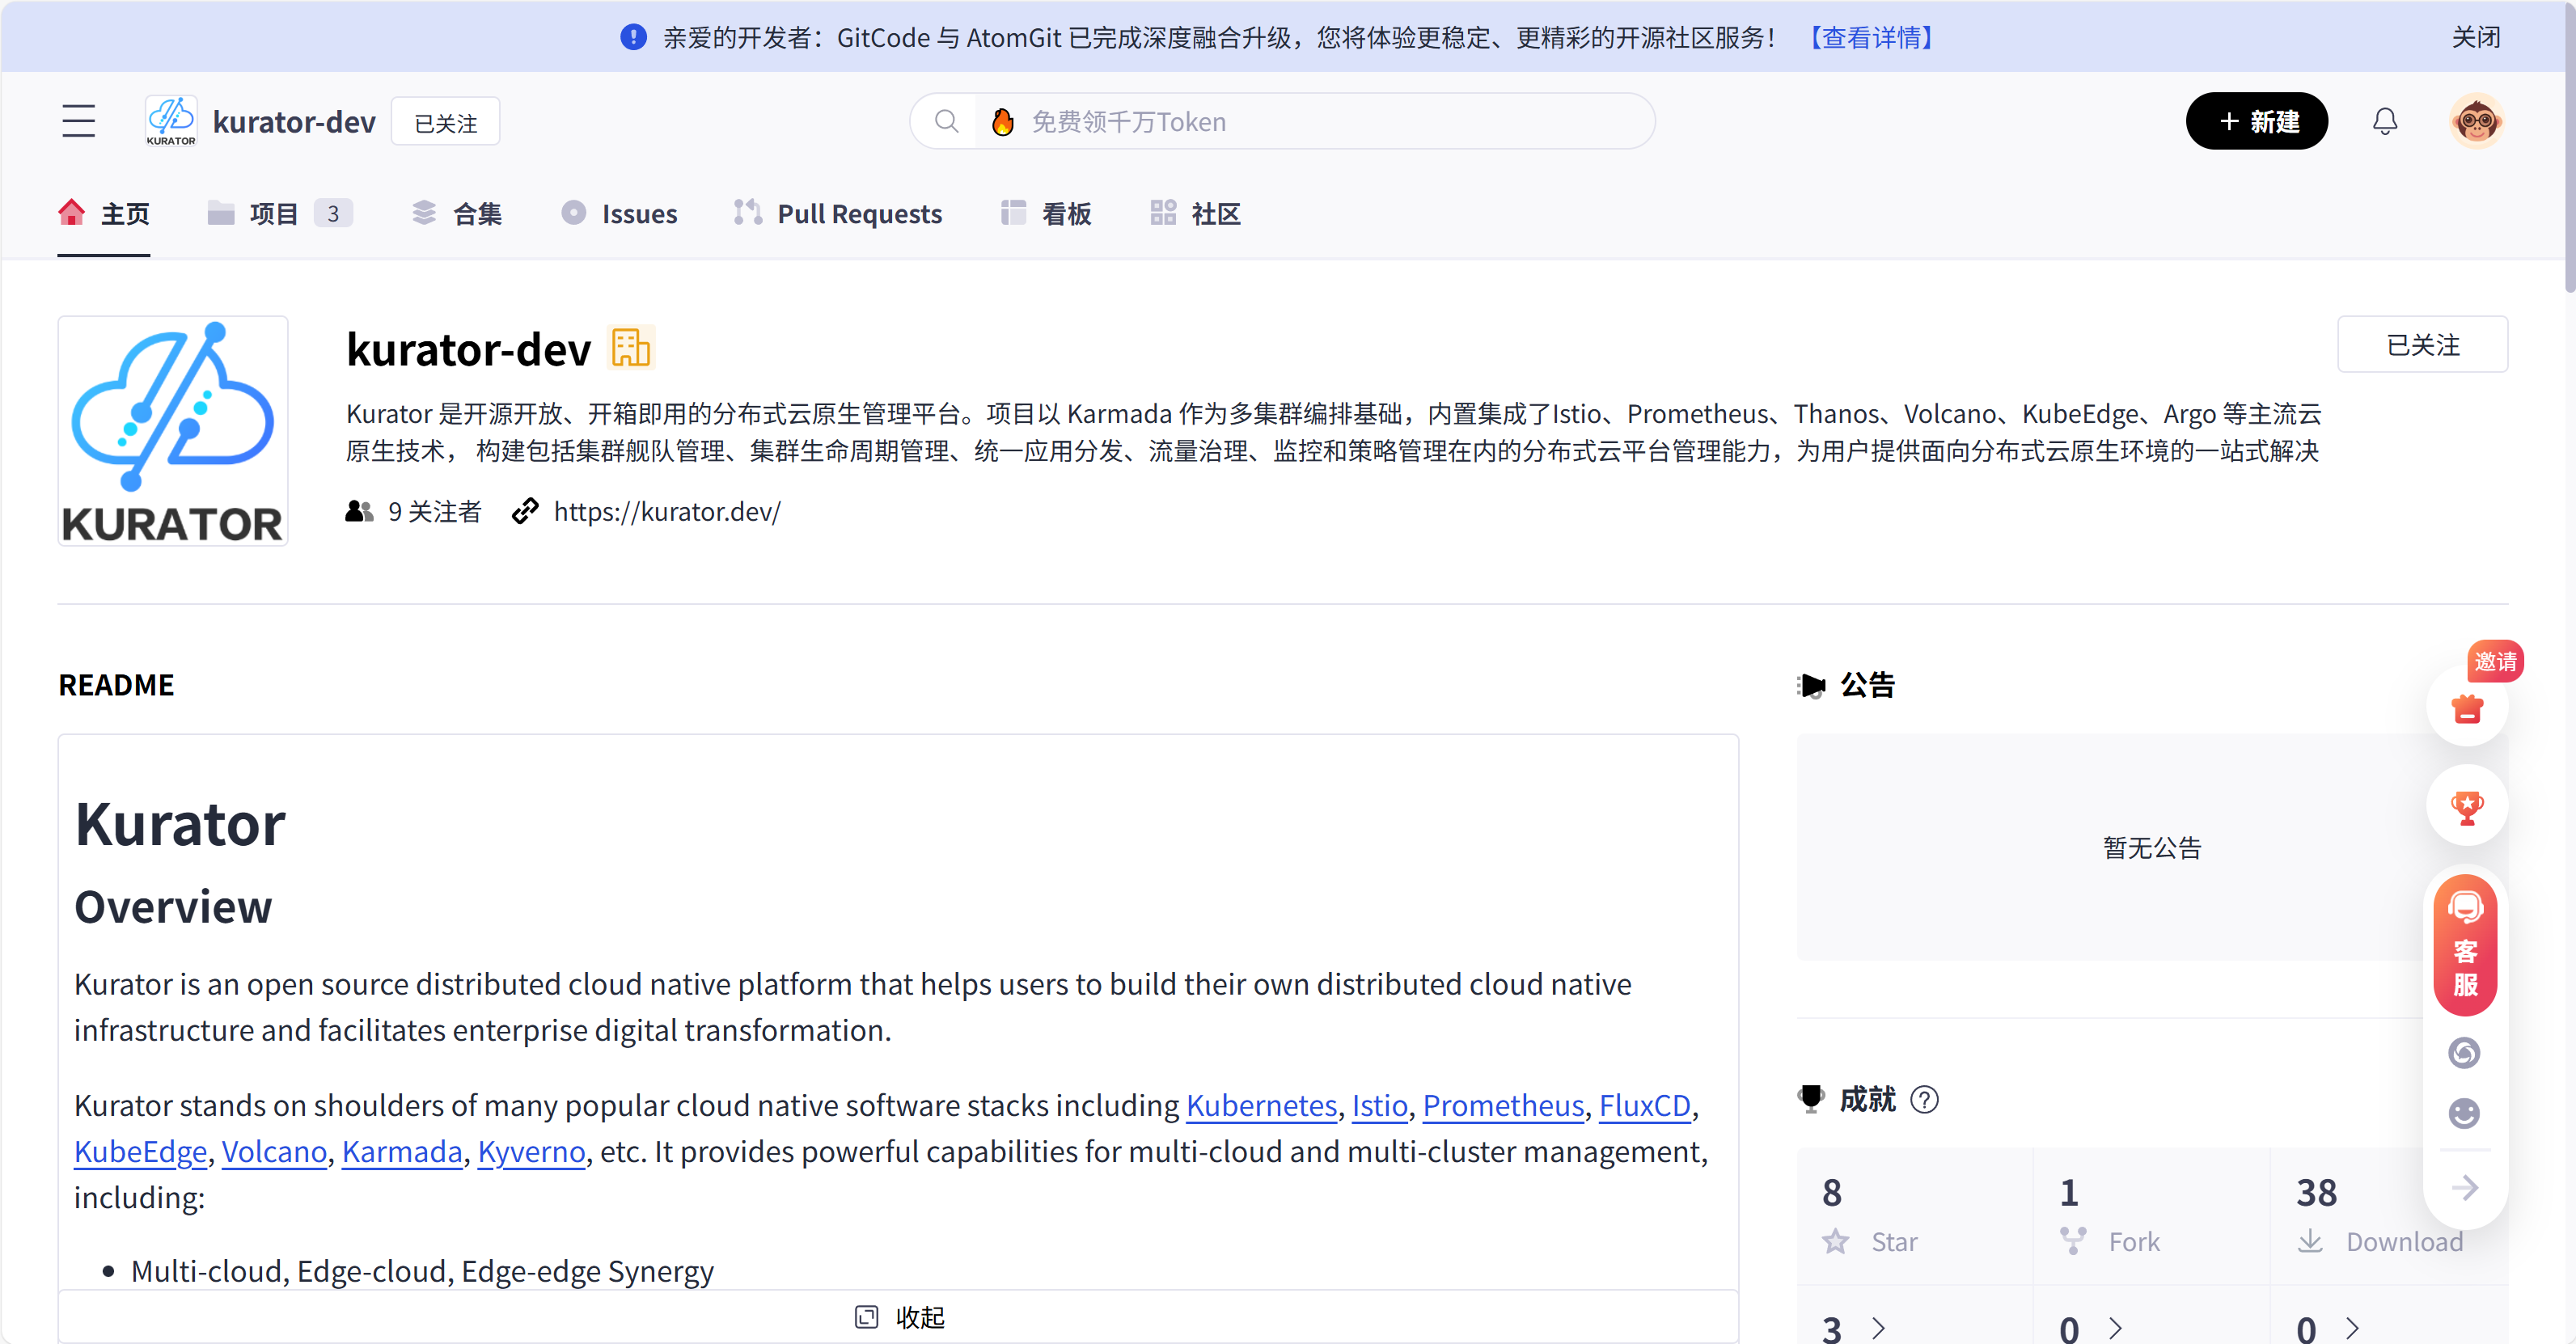
Task: Collapse the floating sidebar via arrow icon
Action: click(x=2464, y=1188)
